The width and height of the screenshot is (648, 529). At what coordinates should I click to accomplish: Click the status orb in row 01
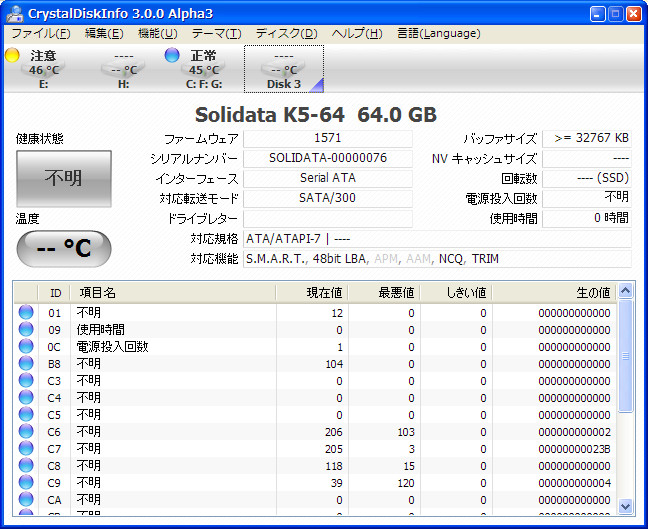tap(26, 312)
